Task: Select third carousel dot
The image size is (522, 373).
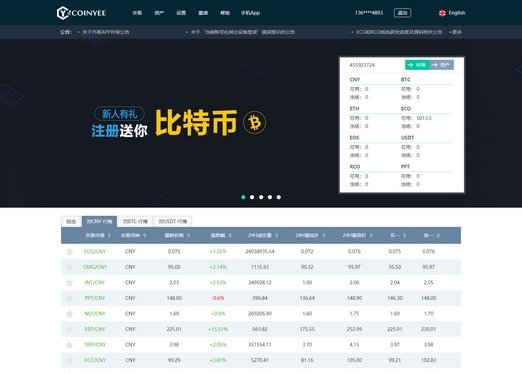Action: [261, 197]
